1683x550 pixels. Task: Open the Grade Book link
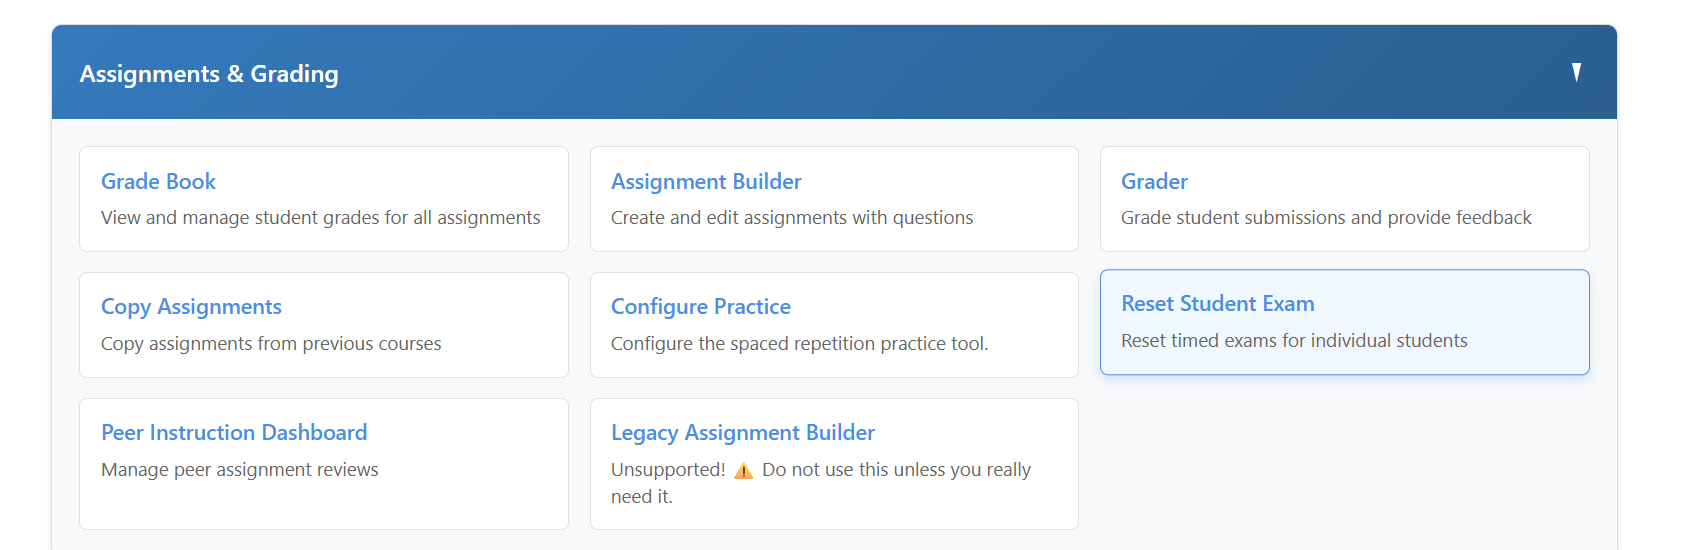click(x=158, y=181)
